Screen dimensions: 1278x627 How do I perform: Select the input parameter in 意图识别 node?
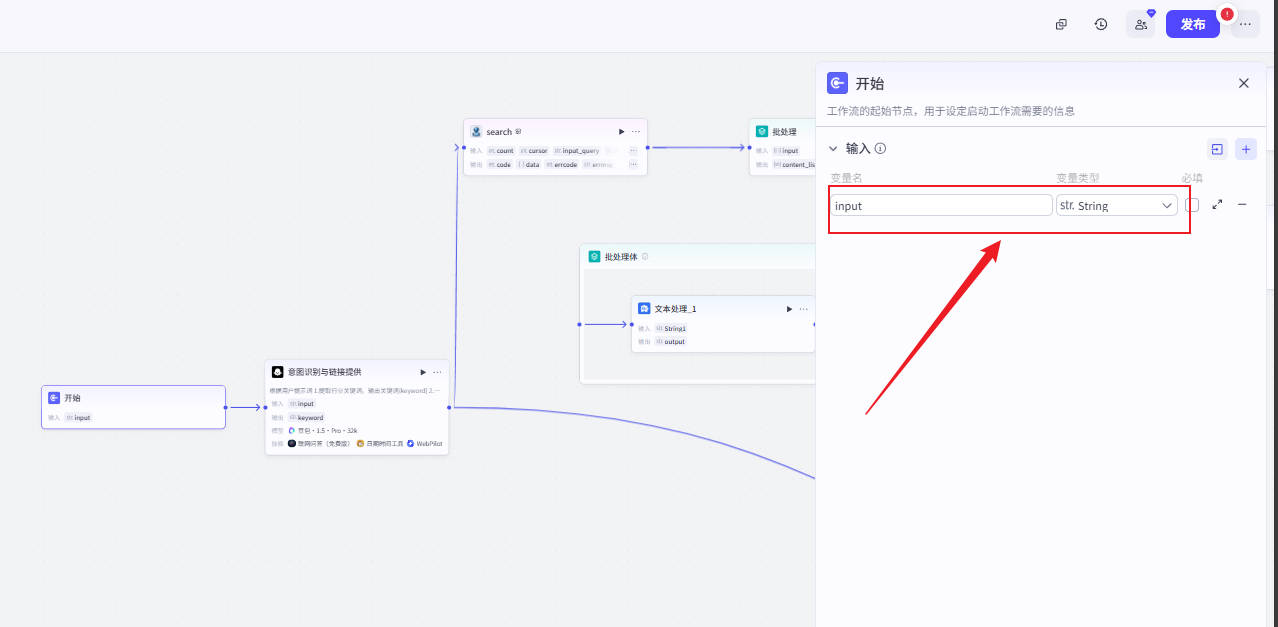point(302,404)
